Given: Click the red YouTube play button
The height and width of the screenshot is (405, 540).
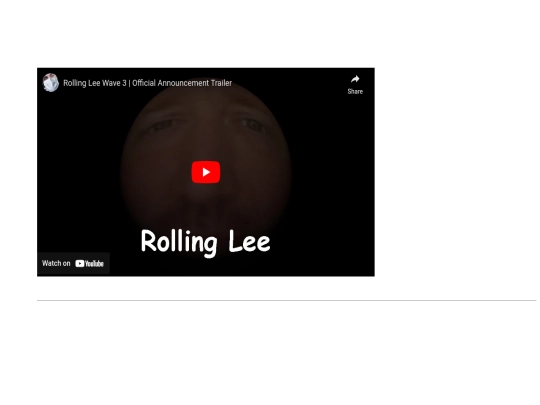Looking at the screenshot, I should 206,172.
